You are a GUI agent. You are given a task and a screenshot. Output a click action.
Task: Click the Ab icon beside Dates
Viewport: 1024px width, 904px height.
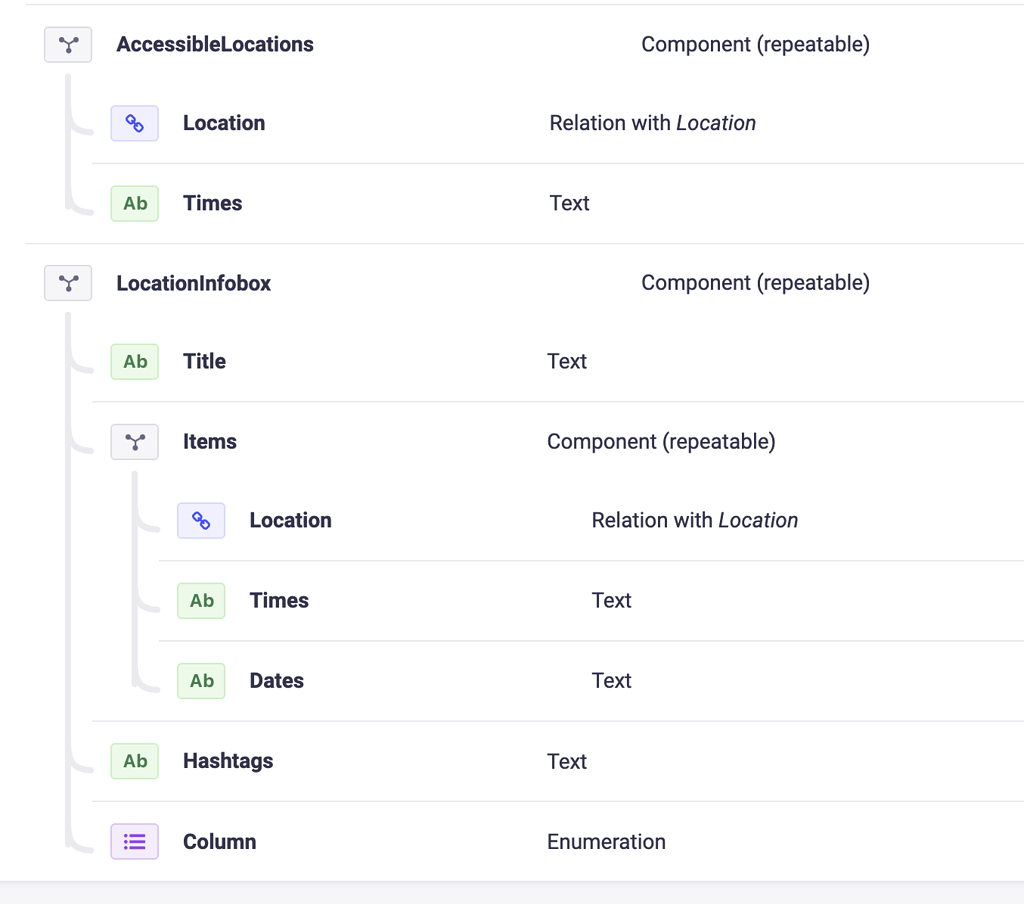(x=201, y=681)
